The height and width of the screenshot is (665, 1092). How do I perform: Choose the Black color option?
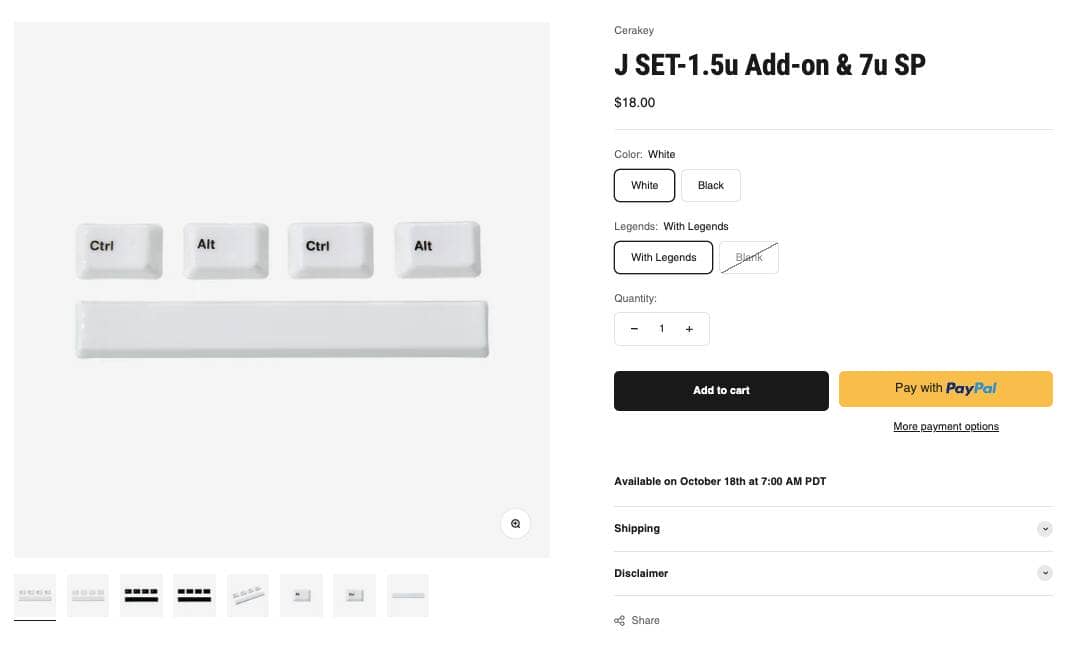[x=711, y=185]
